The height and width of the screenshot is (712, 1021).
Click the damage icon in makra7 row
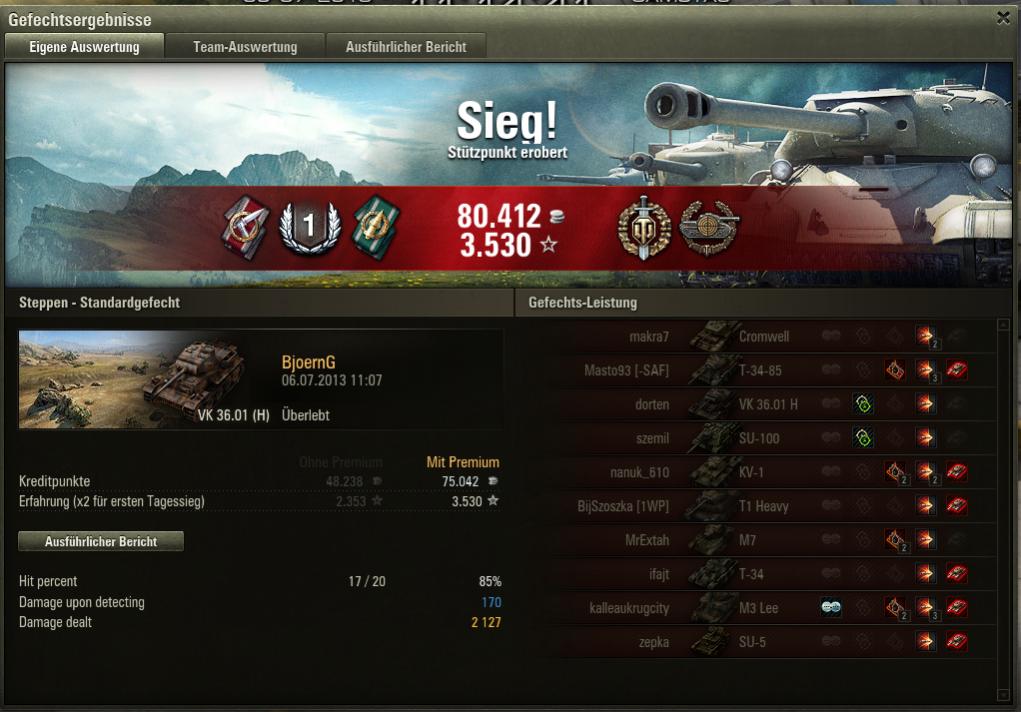pos(925,337)
